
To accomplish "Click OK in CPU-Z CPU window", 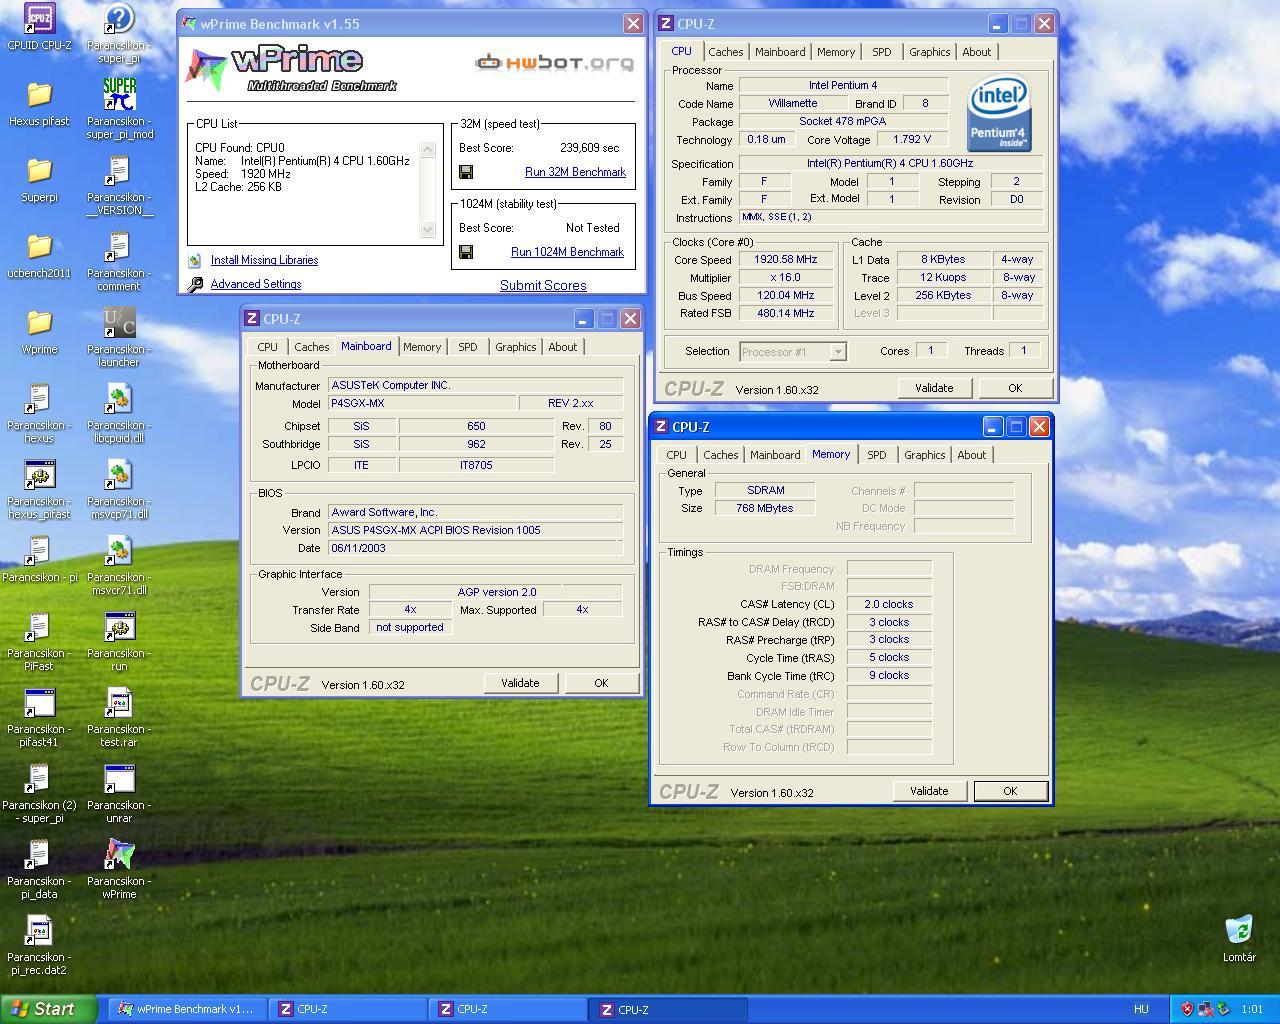I will [x=1015, y=388].
